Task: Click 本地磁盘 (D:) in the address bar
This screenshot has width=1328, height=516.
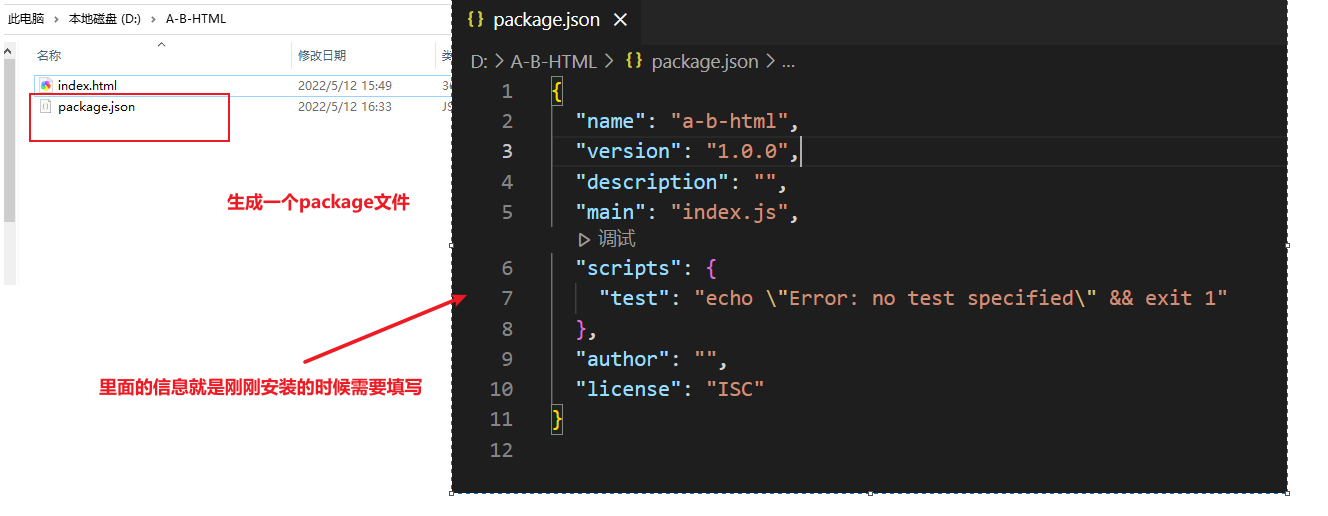Action: 105,19
